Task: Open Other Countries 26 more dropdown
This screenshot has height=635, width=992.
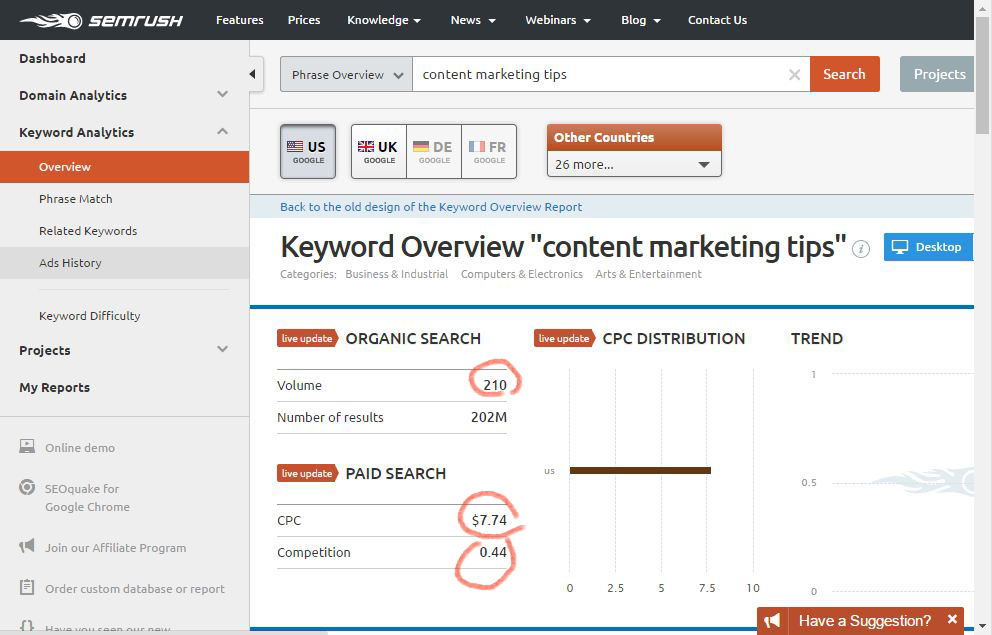Action: pos(633,165)
